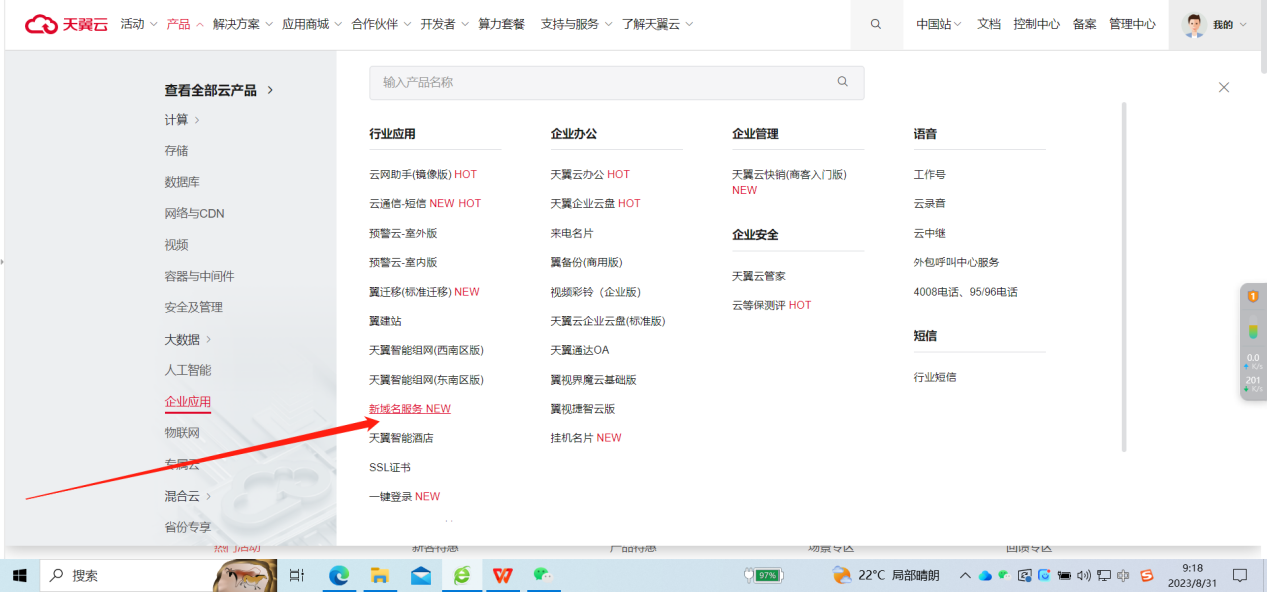Open the 解决方案 dropdown
The width and height of the screenshot is (1267, 592).
tap(240, 23)
